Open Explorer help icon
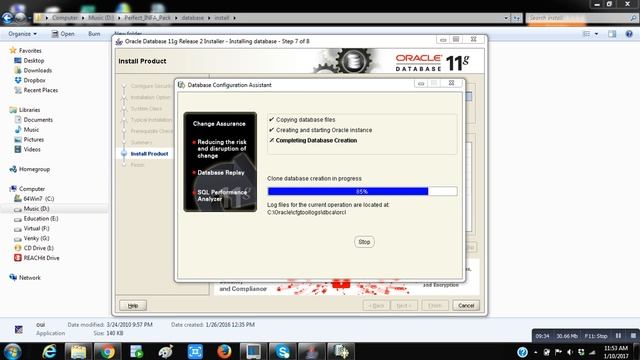The height and width of the screenshot is (360, 640). click(x=629, y=34)
